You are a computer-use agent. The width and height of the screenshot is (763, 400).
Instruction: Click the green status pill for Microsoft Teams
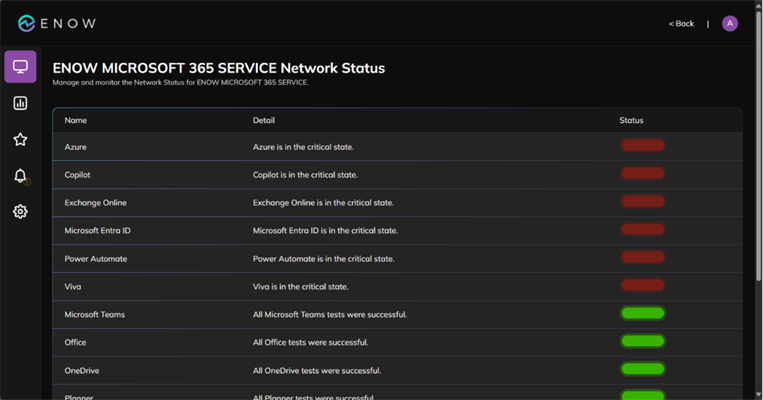[643, 313]
